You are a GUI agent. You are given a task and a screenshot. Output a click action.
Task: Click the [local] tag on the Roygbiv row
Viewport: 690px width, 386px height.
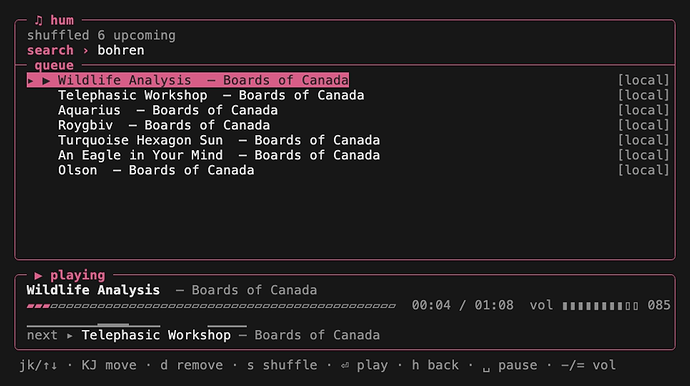[643, 125]
